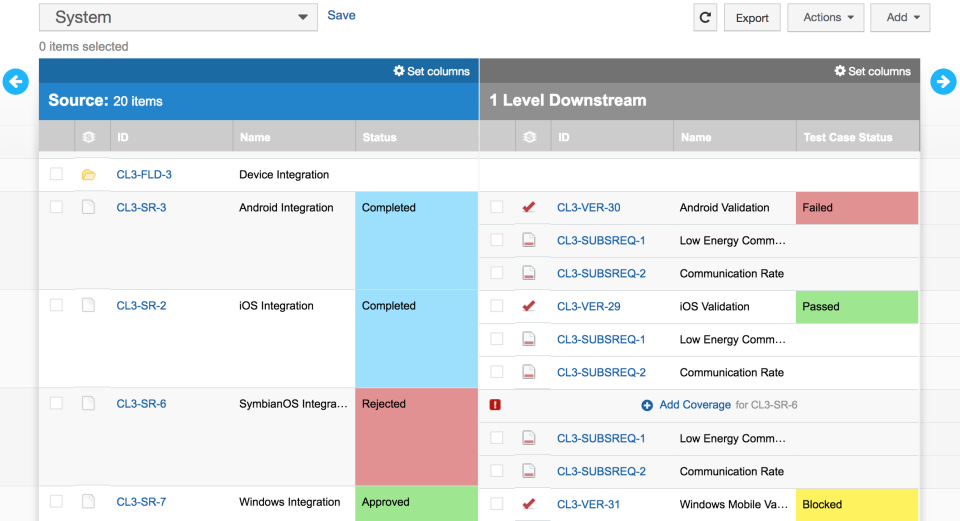
Task: Click the left blue arrow navigation icon
Action: (15, 82)
